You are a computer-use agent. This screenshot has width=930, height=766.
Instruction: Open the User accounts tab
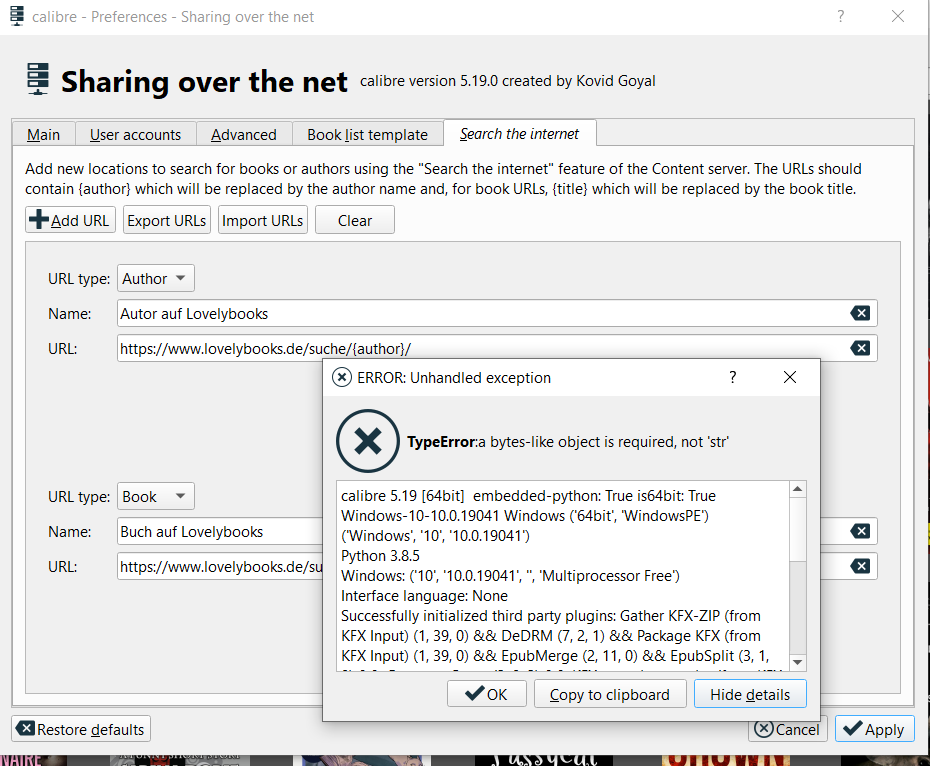click(x=135, y=135)
